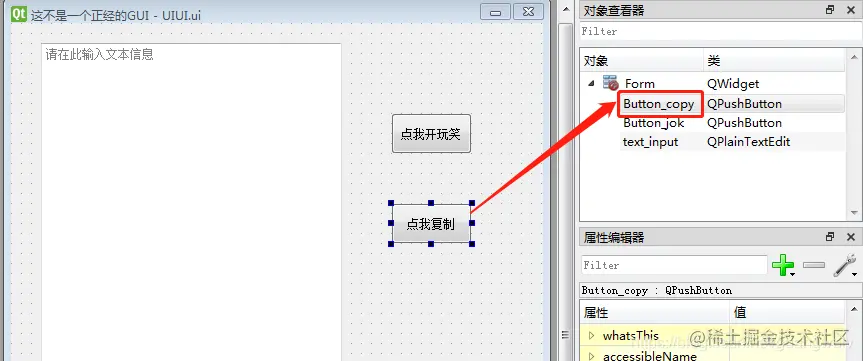Remove dynamic property with the minus icon
This screenshot has height=361, width=863.
pos(814,265)
